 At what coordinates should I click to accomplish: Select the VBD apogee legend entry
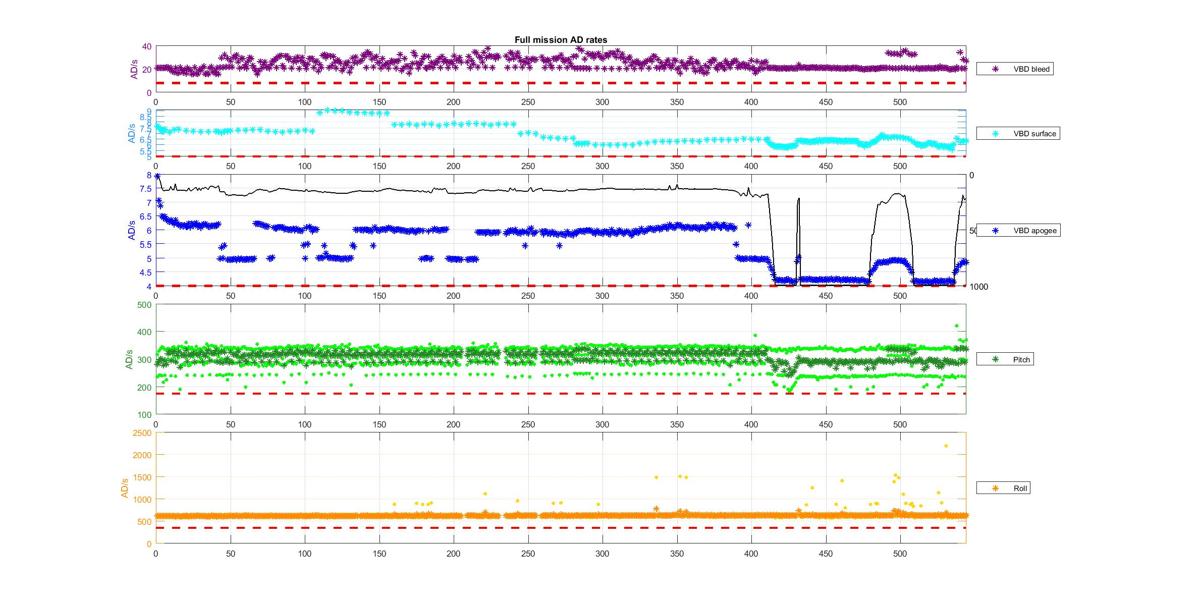(x=1018, y=230)
